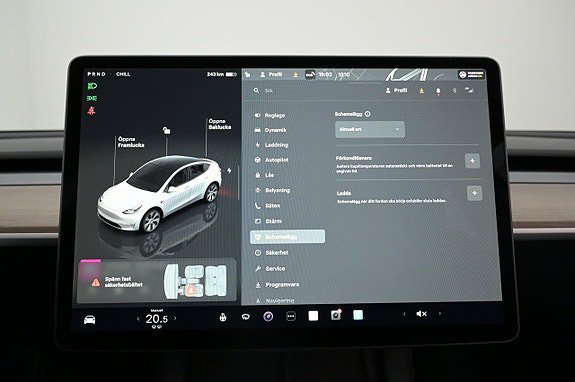Tap the yellow update icon on map bar
Viewport: 575px width, 382px height.
[x=296, y=75]
